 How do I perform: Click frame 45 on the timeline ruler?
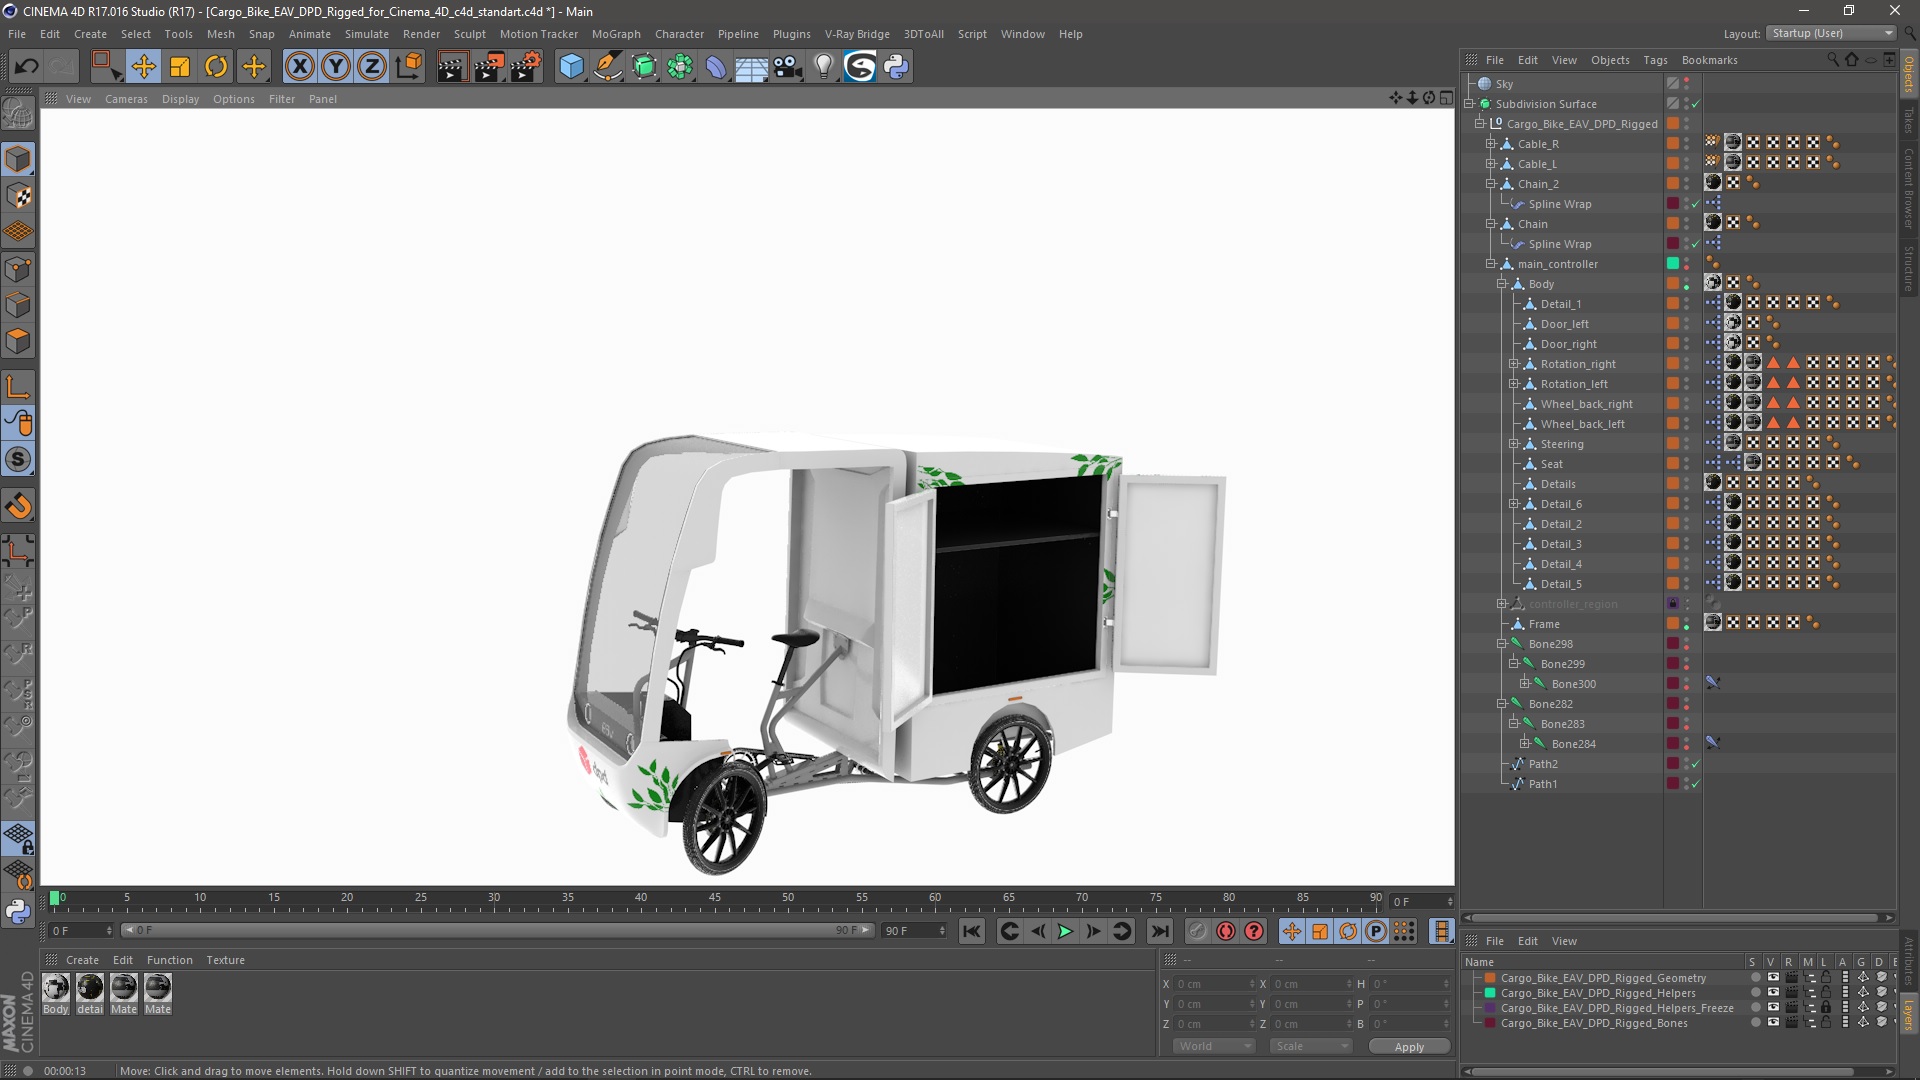tap(714, 899)
